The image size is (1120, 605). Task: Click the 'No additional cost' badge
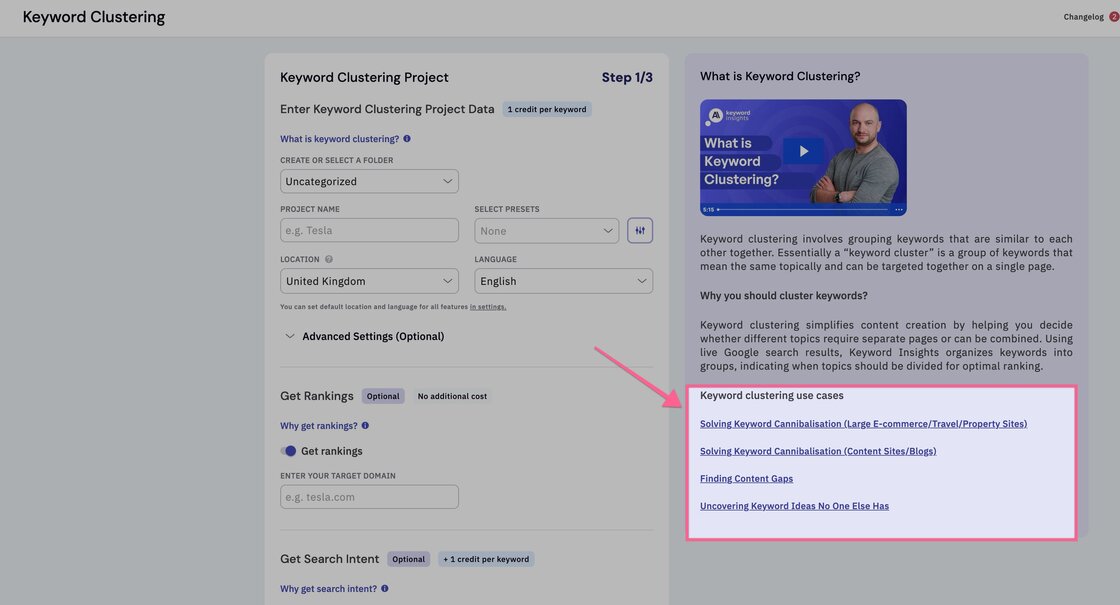(x=452, y=396)
